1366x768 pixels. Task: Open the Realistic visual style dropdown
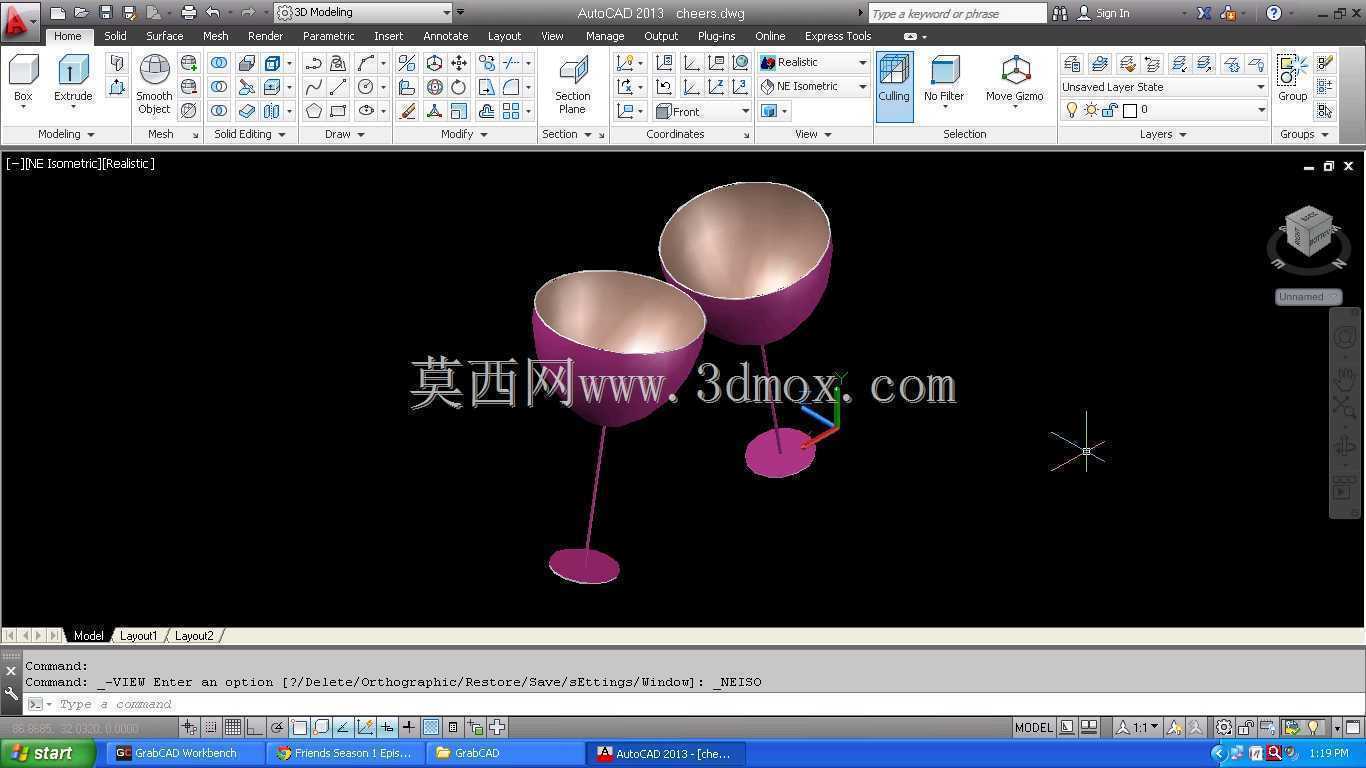[813, 62]
